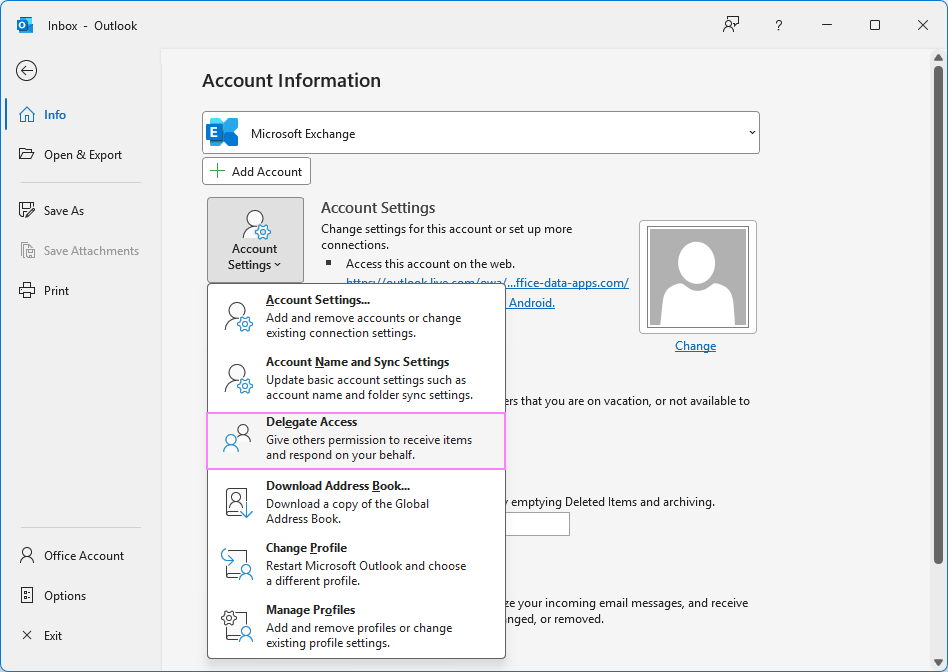The height and width of the screenshot is (672, 948).
Task: Click the Exit X icon in sidebar
Action: pos(27,635)
